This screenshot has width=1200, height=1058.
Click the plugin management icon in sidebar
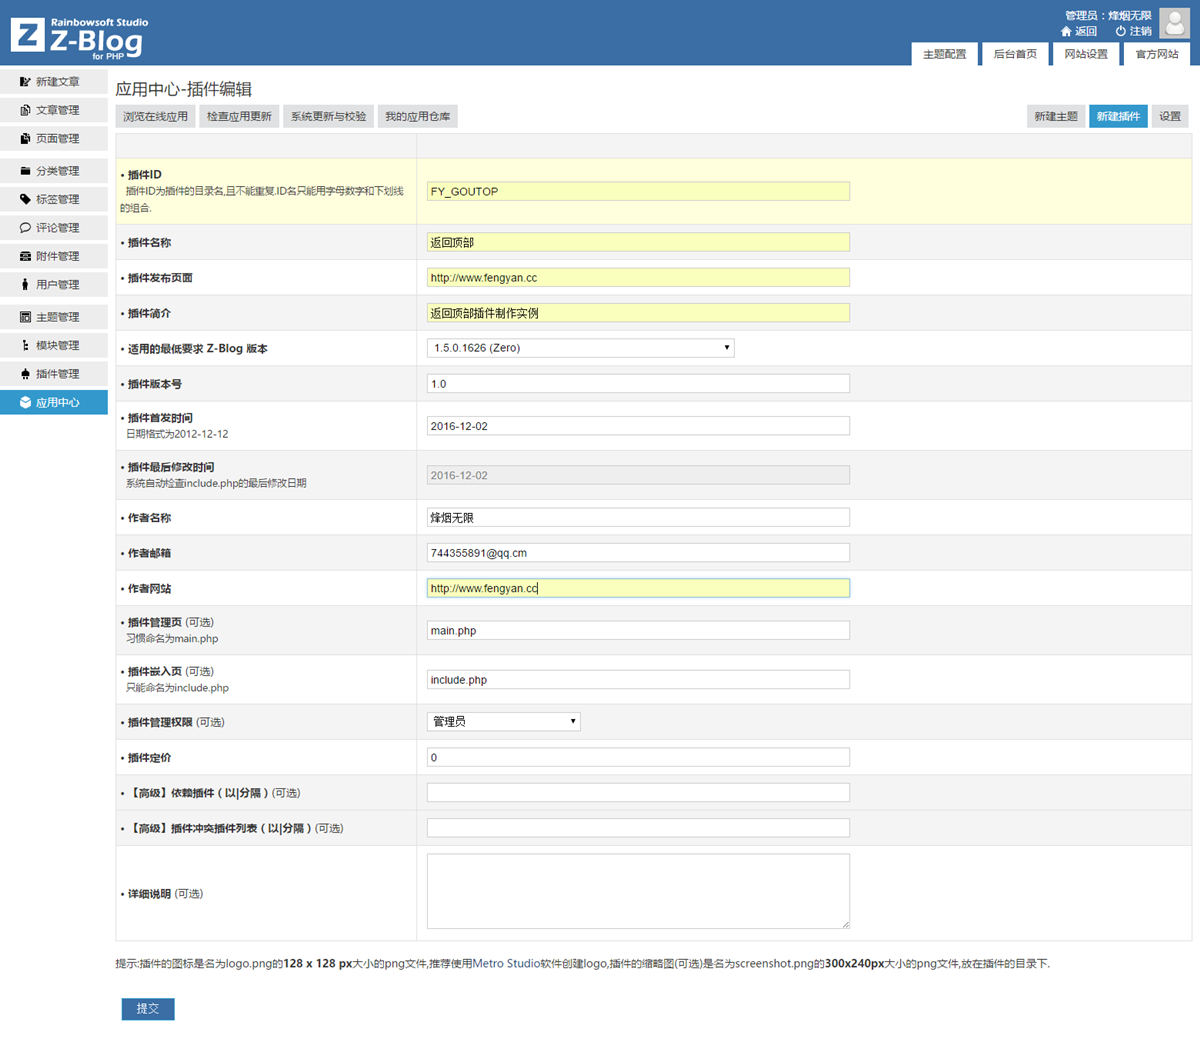[25, 374]
